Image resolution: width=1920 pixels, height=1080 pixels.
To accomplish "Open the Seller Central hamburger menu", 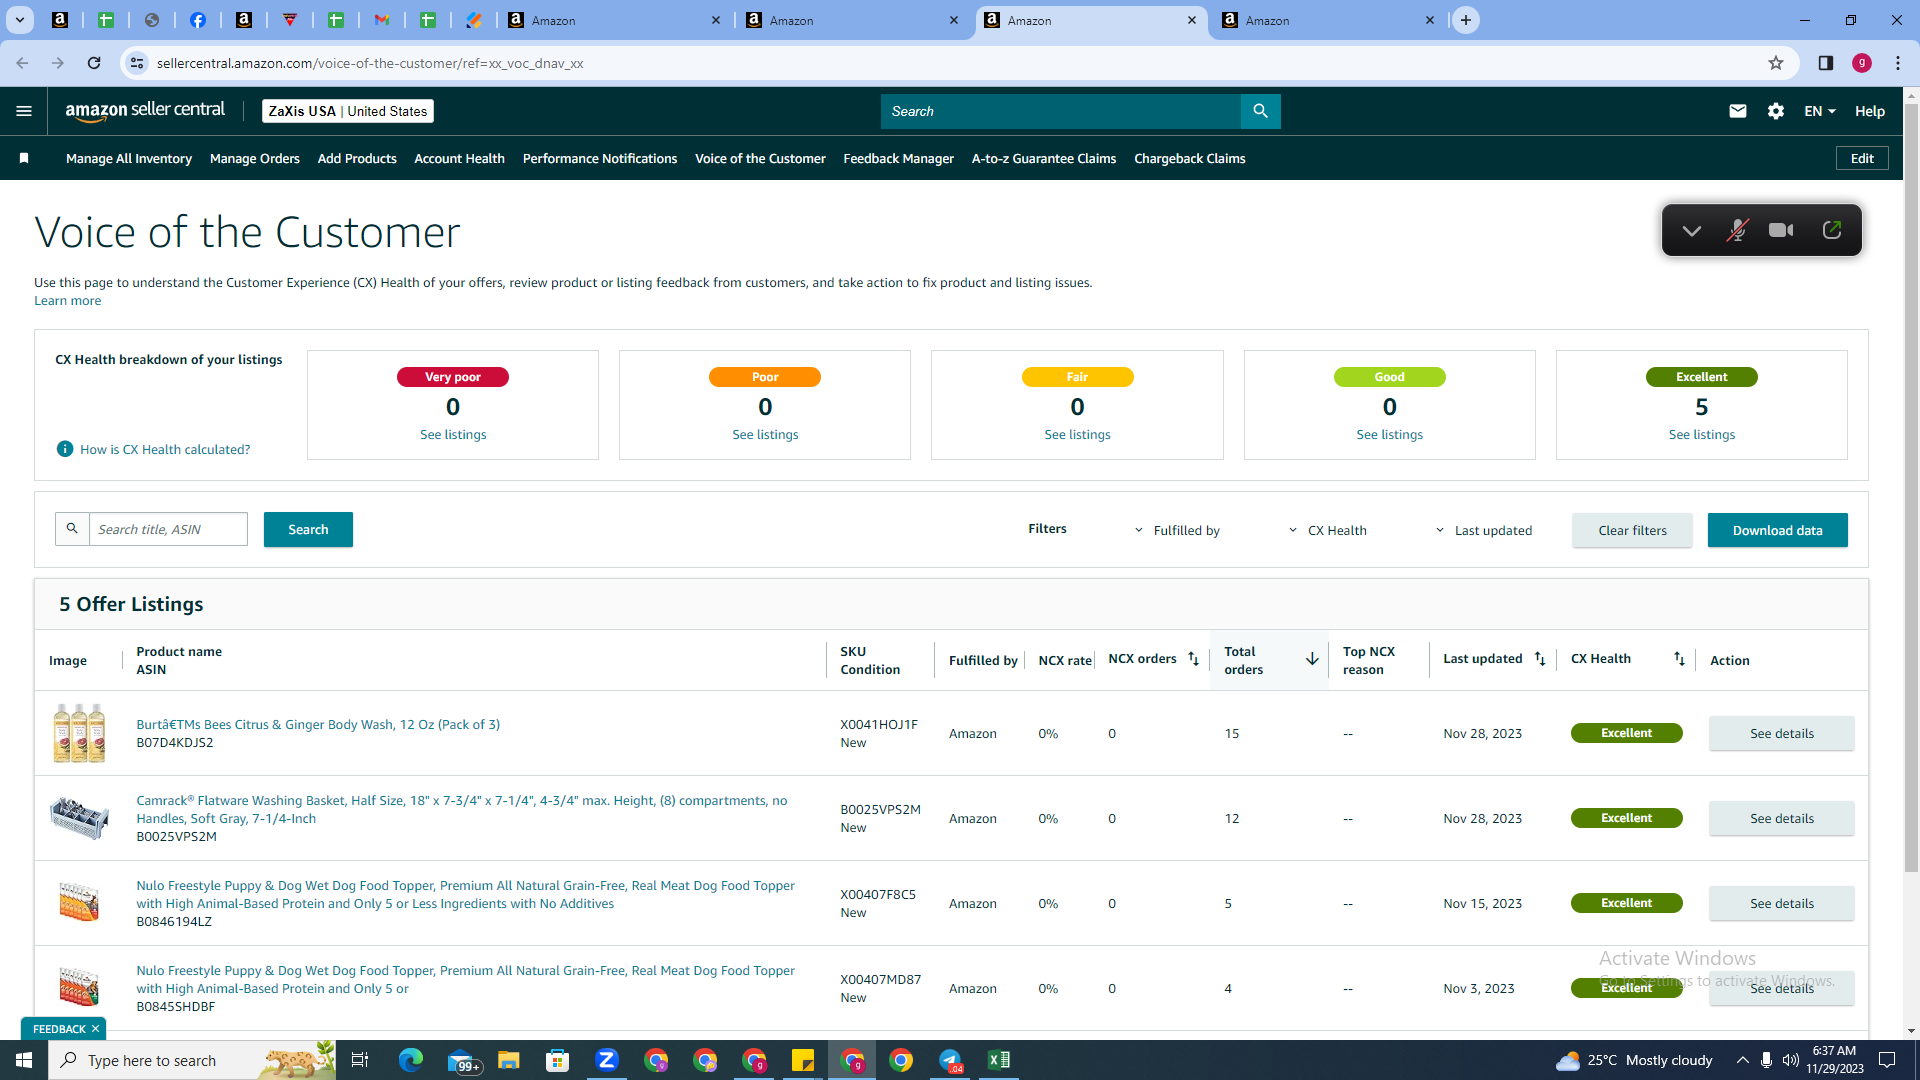I will pos(24,111).
